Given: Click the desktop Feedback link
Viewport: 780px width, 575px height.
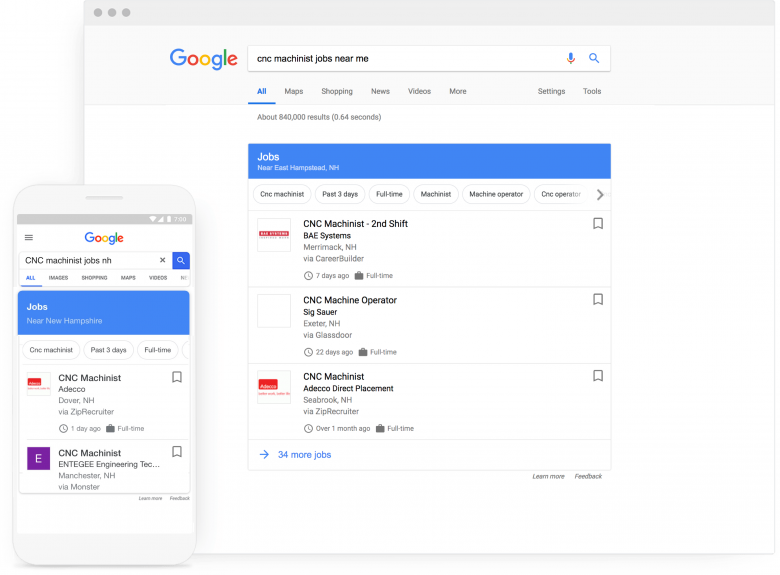Looking at the screenshot, I should click(588, 477).
